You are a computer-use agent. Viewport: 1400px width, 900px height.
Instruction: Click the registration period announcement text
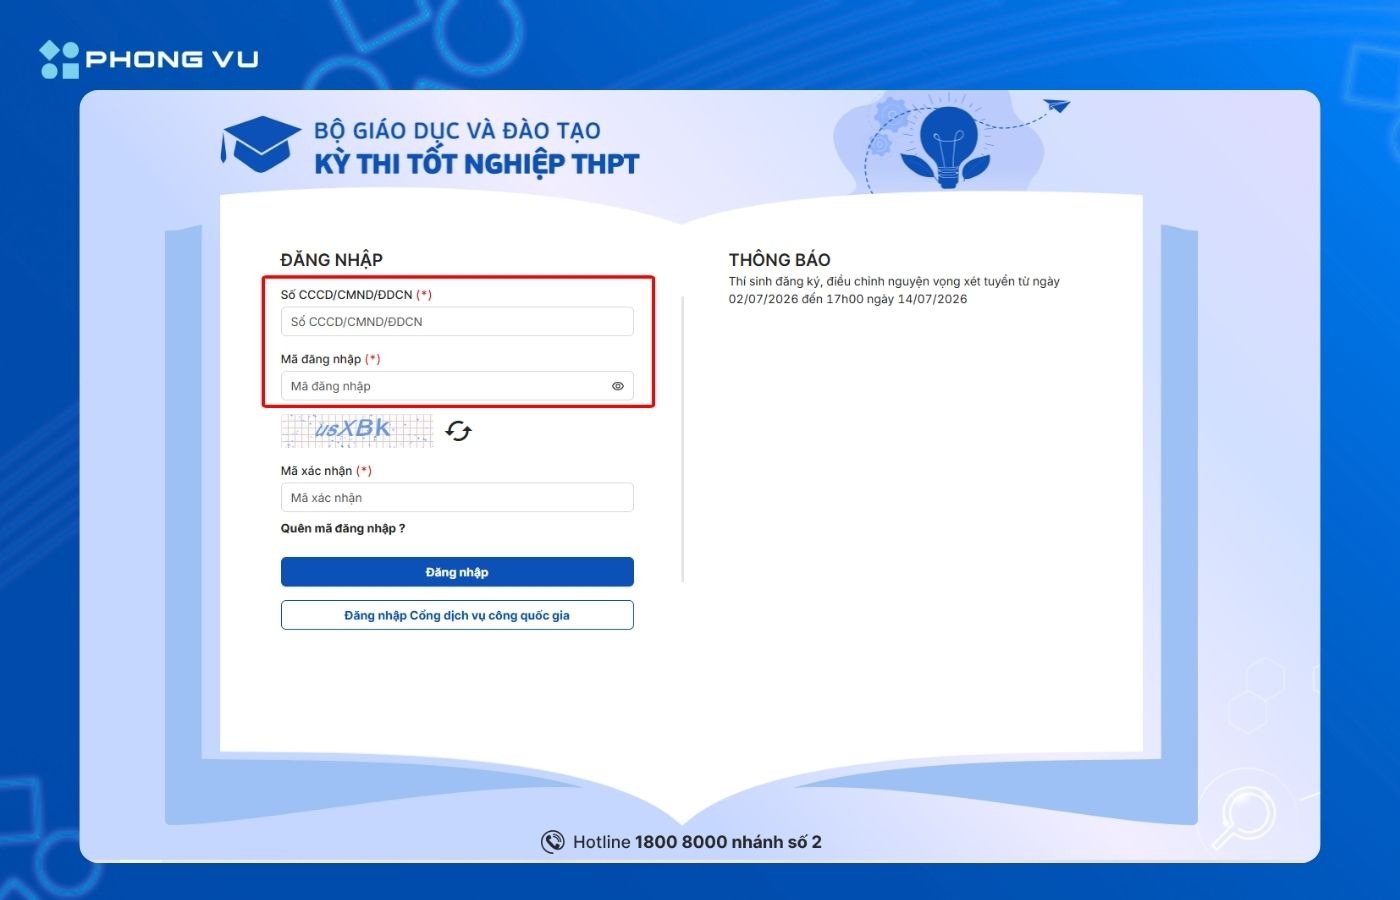coord(894,290)
